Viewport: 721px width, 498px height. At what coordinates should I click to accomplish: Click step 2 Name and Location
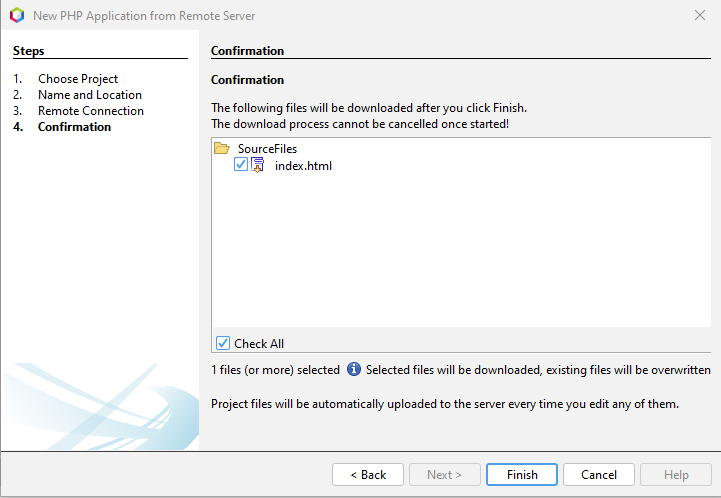[90, 95]
